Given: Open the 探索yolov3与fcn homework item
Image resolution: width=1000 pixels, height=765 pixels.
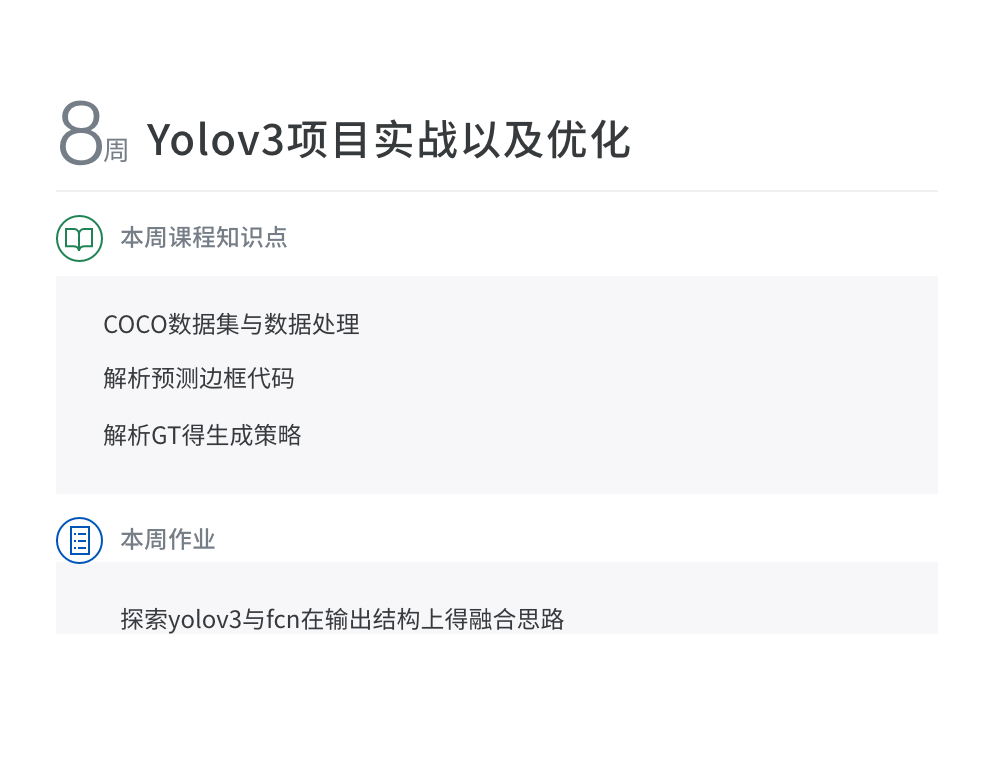Looking at the screenshot, I should click(342, 619).
